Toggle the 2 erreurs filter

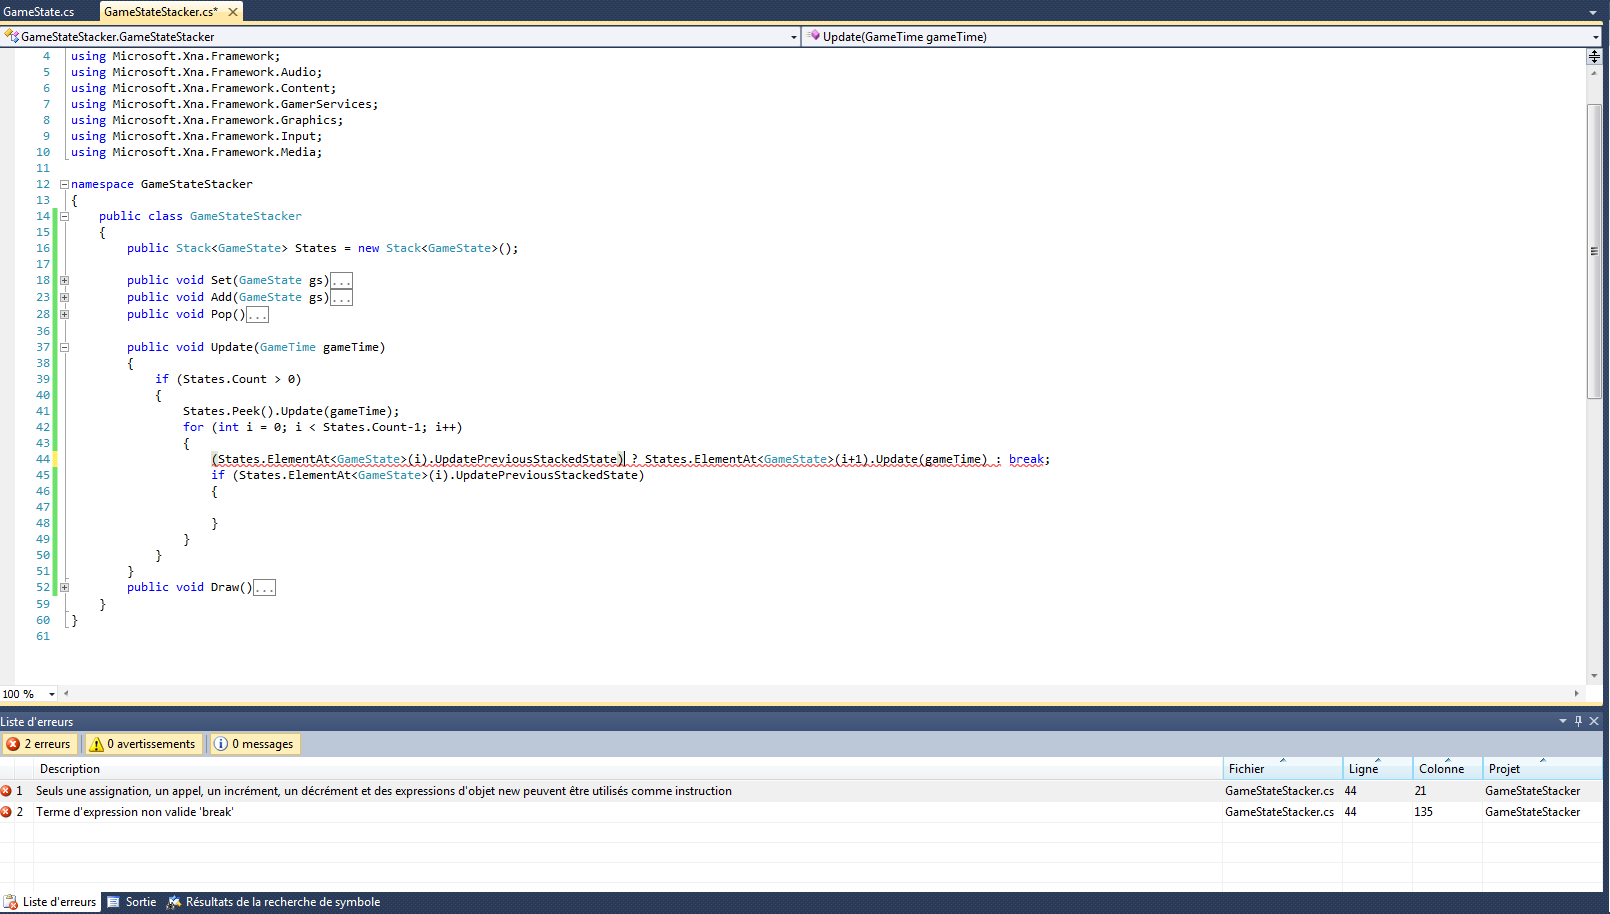[x=39, y=744]
